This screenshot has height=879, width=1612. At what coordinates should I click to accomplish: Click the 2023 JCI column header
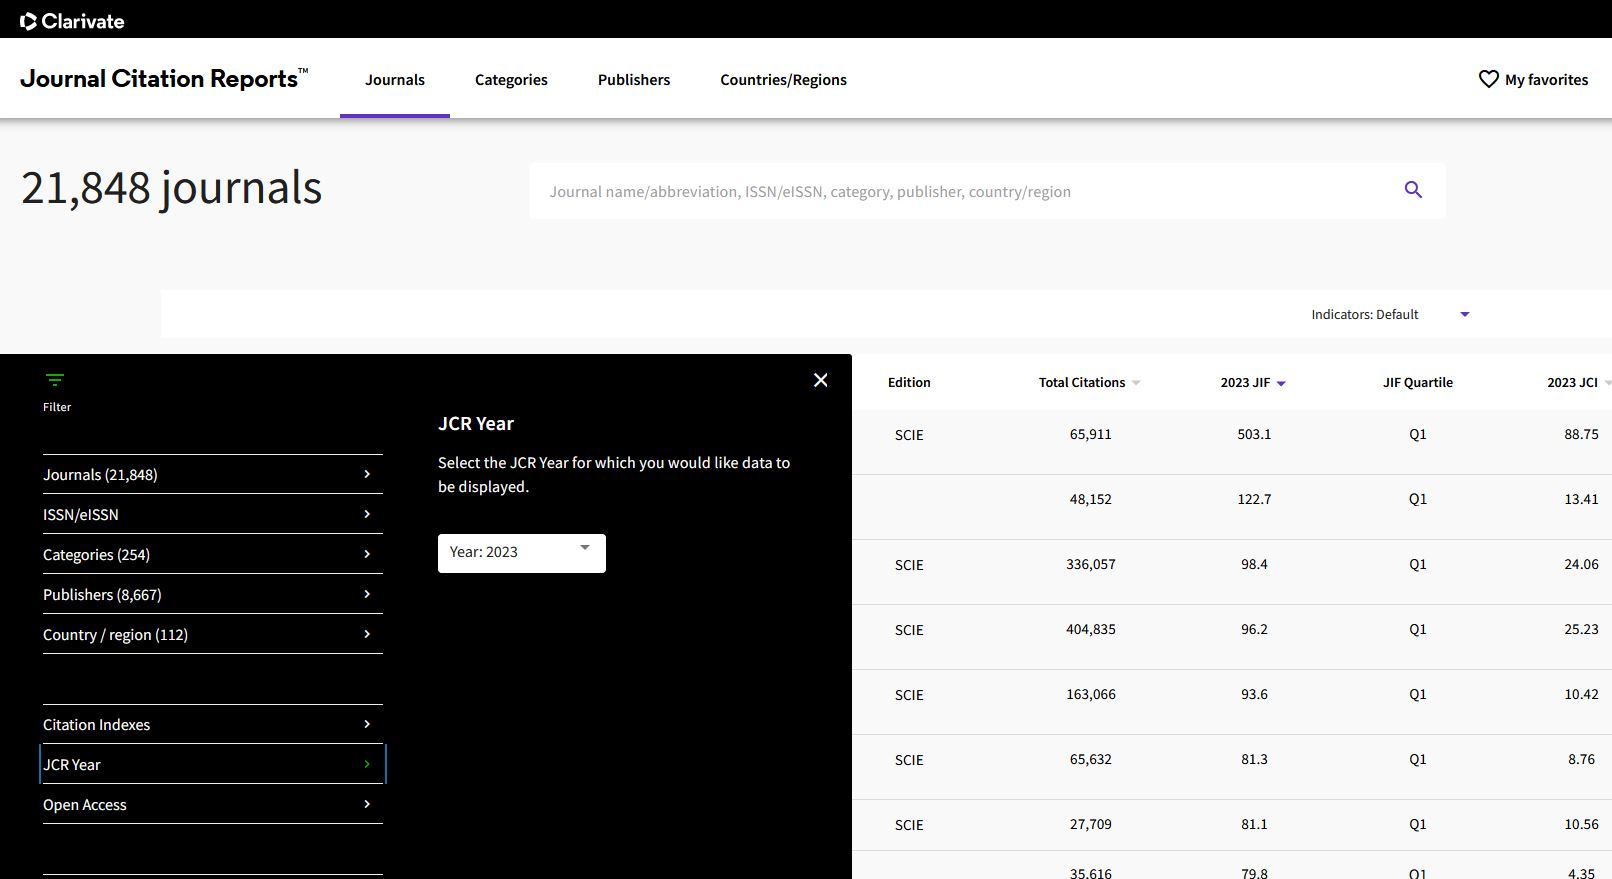[x=1572, y=382]
